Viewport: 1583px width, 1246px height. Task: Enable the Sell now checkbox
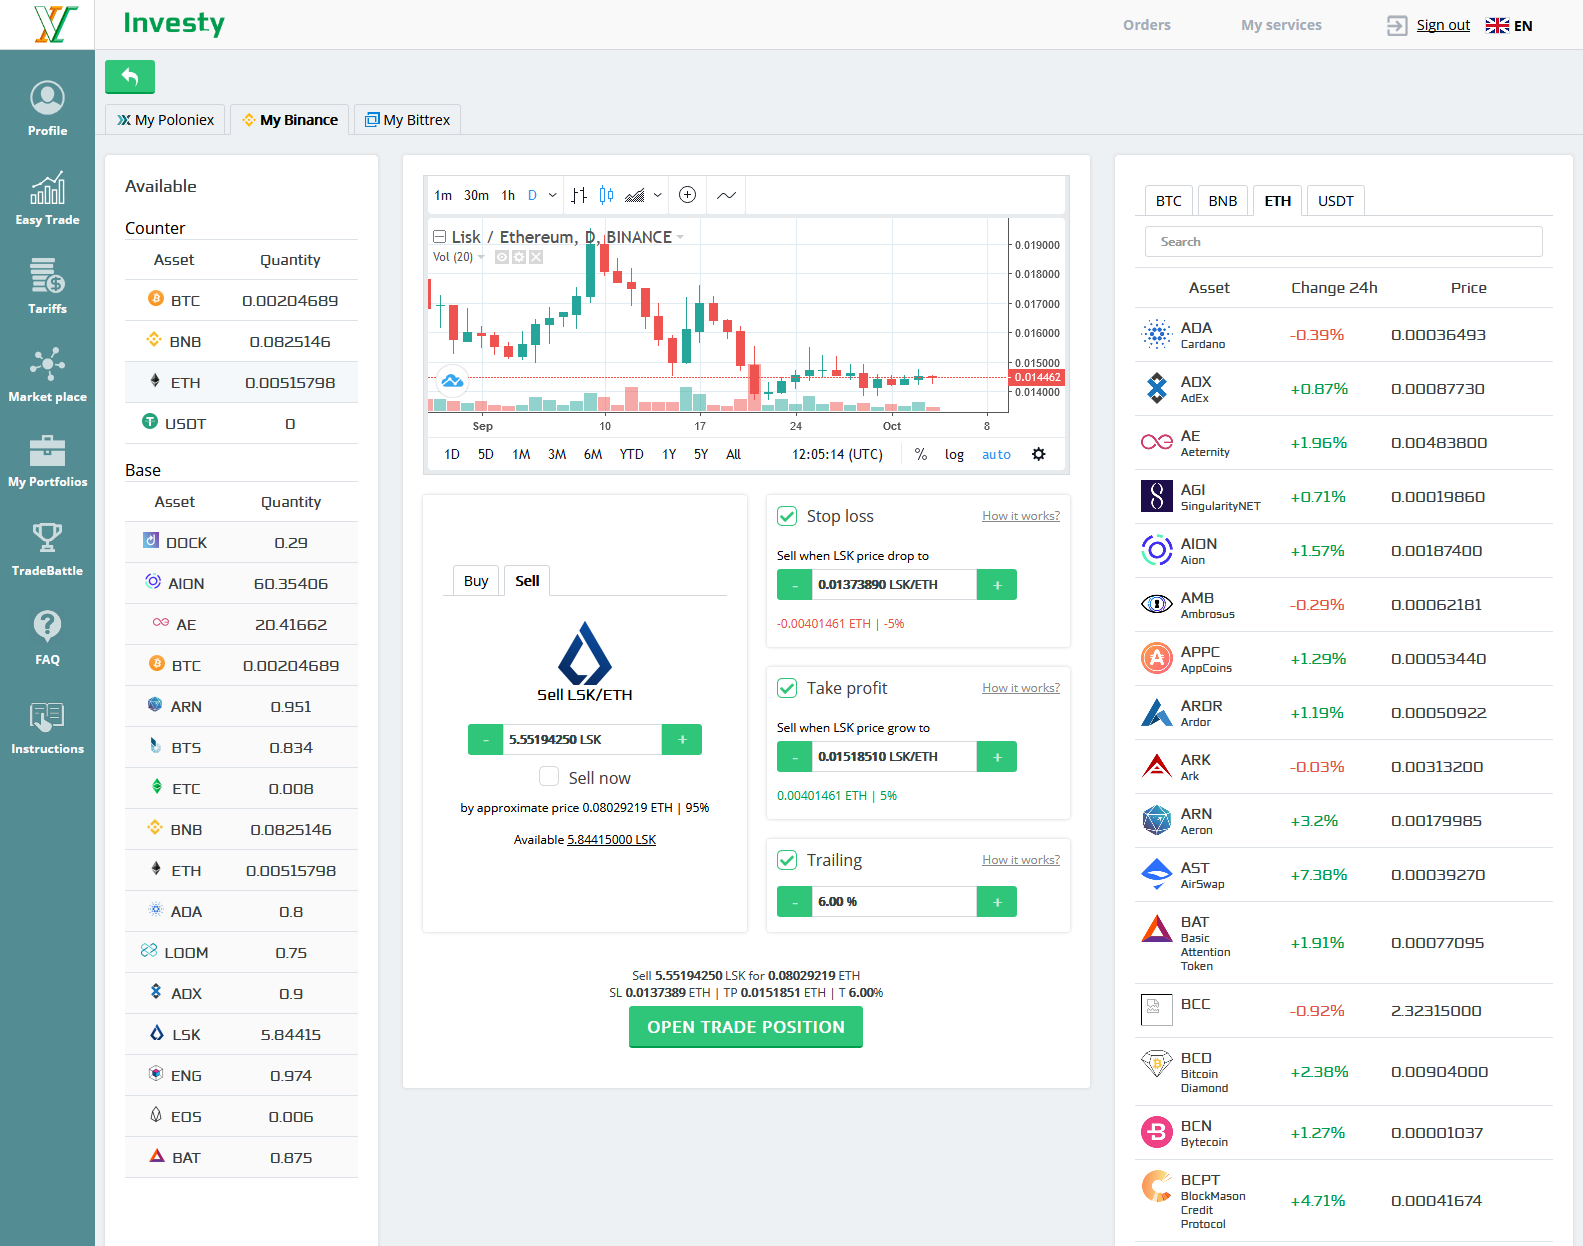point(549,777)
